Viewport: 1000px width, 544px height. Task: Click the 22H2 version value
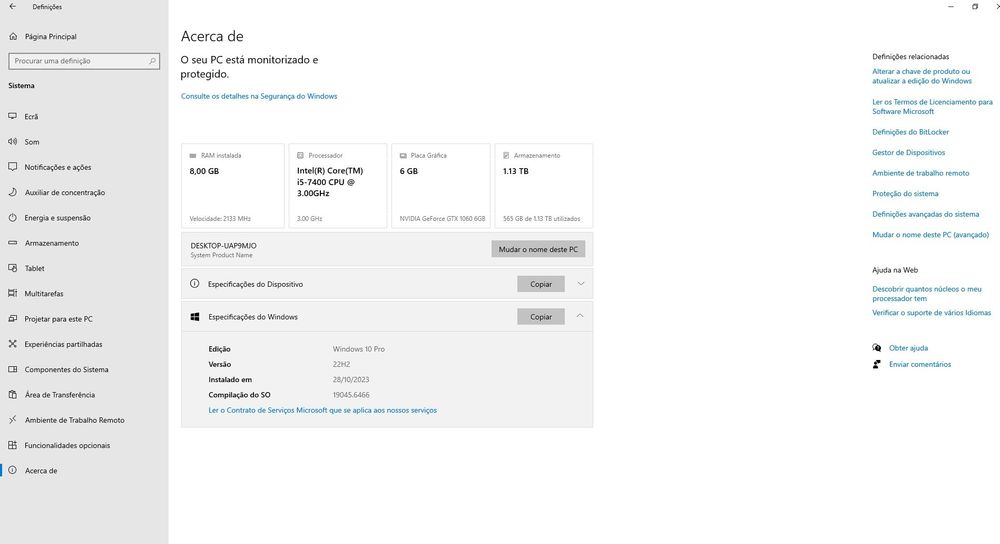341,364
